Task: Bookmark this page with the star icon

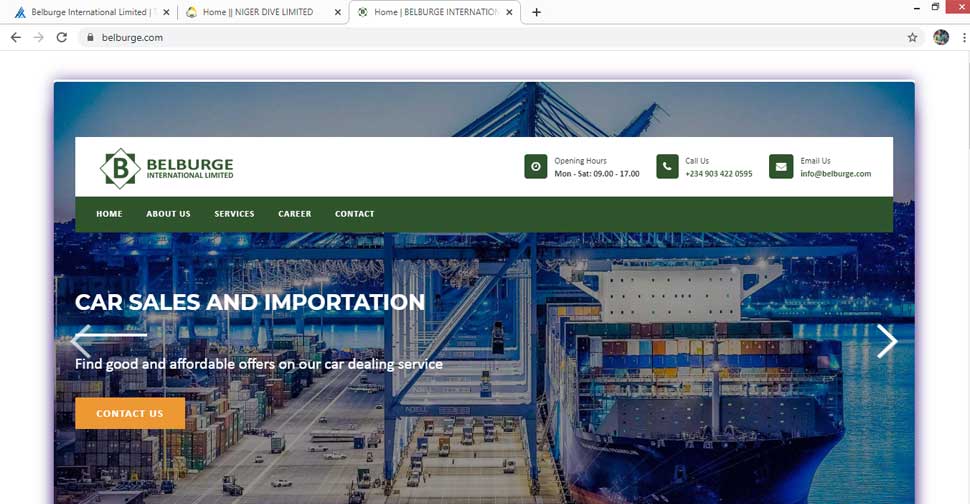Action: [912, 38]
